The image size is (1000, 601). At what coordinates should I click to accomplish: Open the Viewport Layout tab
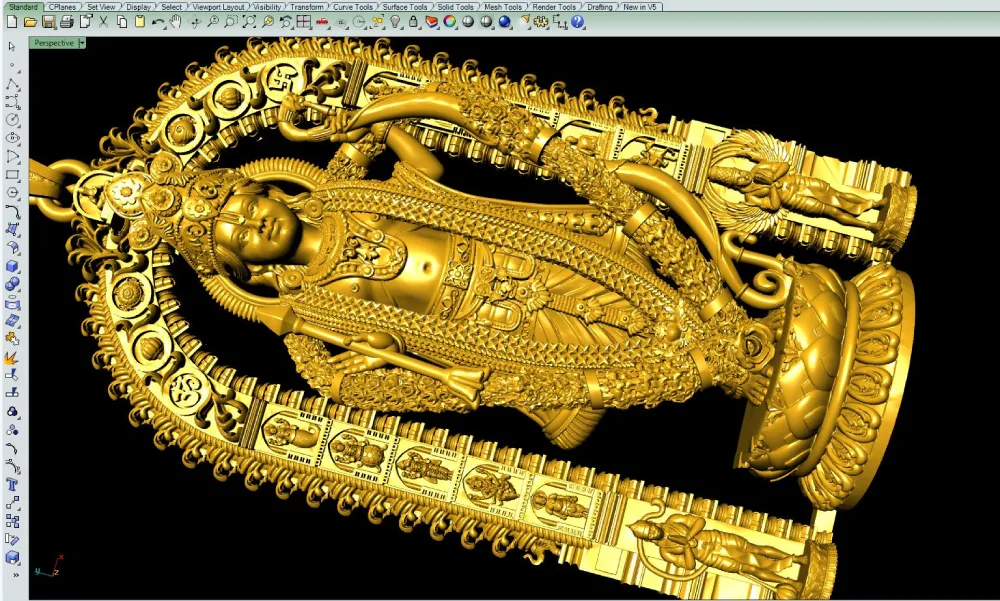click(x=219, y=7)
